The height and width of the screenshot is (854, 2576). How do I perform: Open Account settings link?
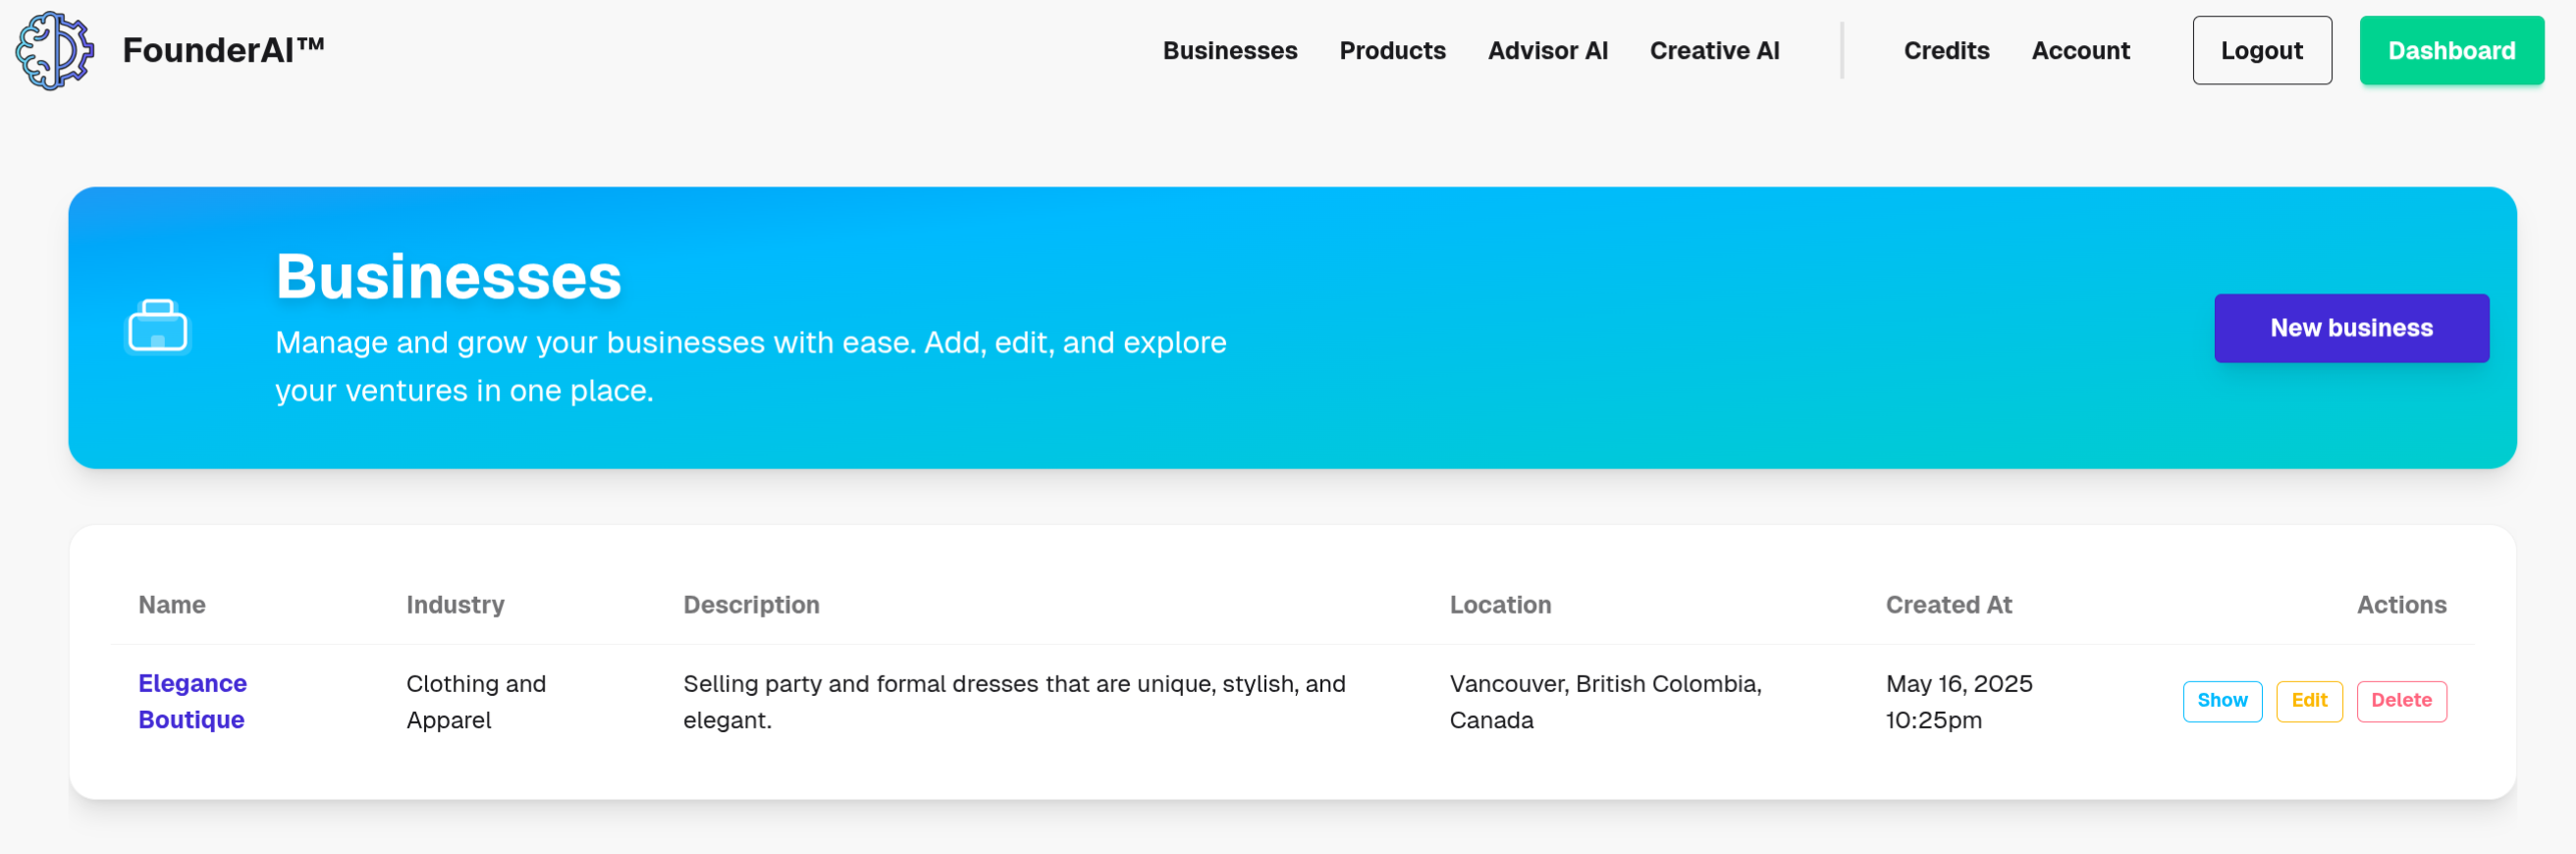(x=2080, y=50)
